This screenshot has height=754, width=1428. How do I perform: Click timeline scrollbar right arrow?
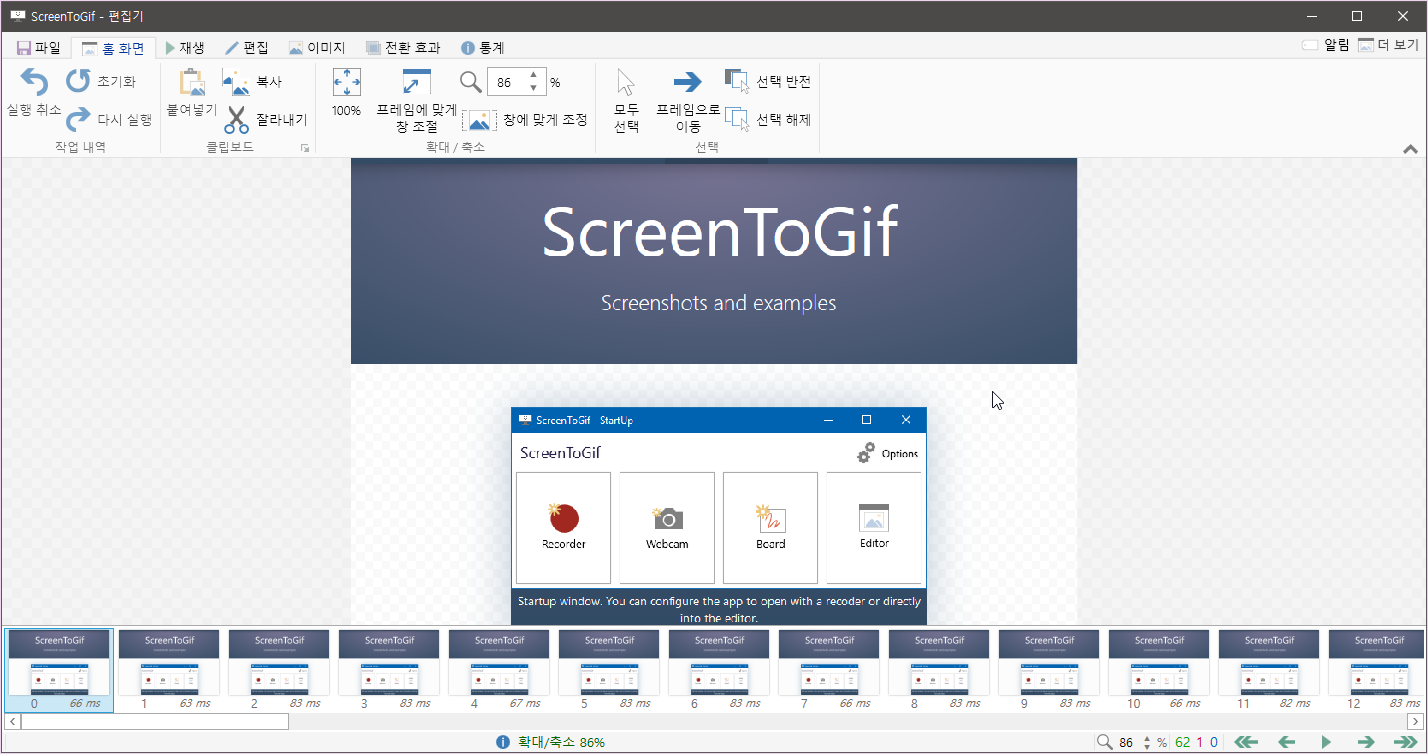[x=1414, y=721]
